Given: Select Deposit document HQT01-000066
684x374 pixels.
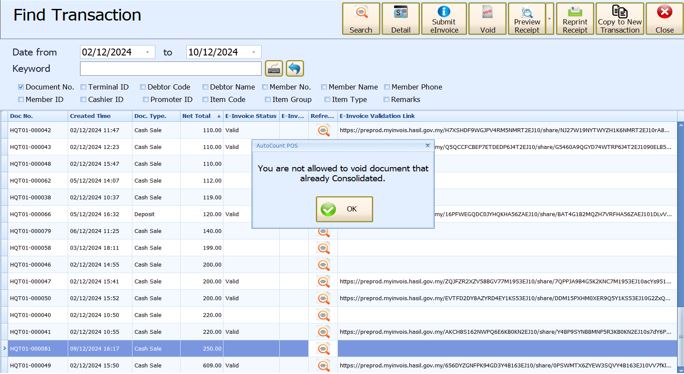Looking at the screenshot, I should tap(31, 214).
